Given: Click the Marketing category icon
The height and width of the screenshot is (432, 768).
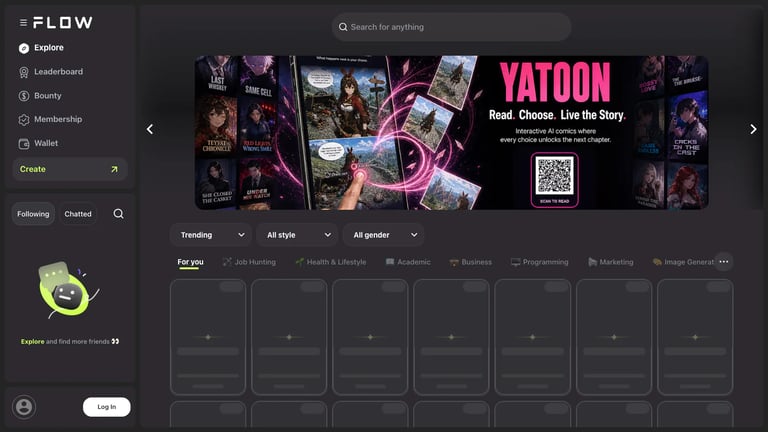Looking at the screenshot, I should [x=592, y=262].
